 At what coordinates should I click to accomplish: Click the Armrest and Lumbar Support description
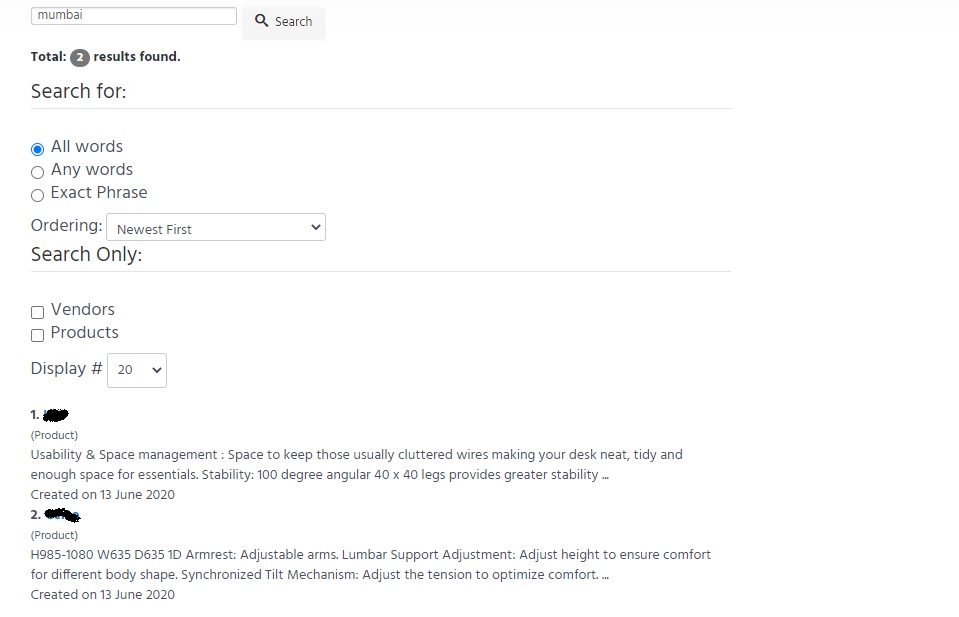(370, 564)
